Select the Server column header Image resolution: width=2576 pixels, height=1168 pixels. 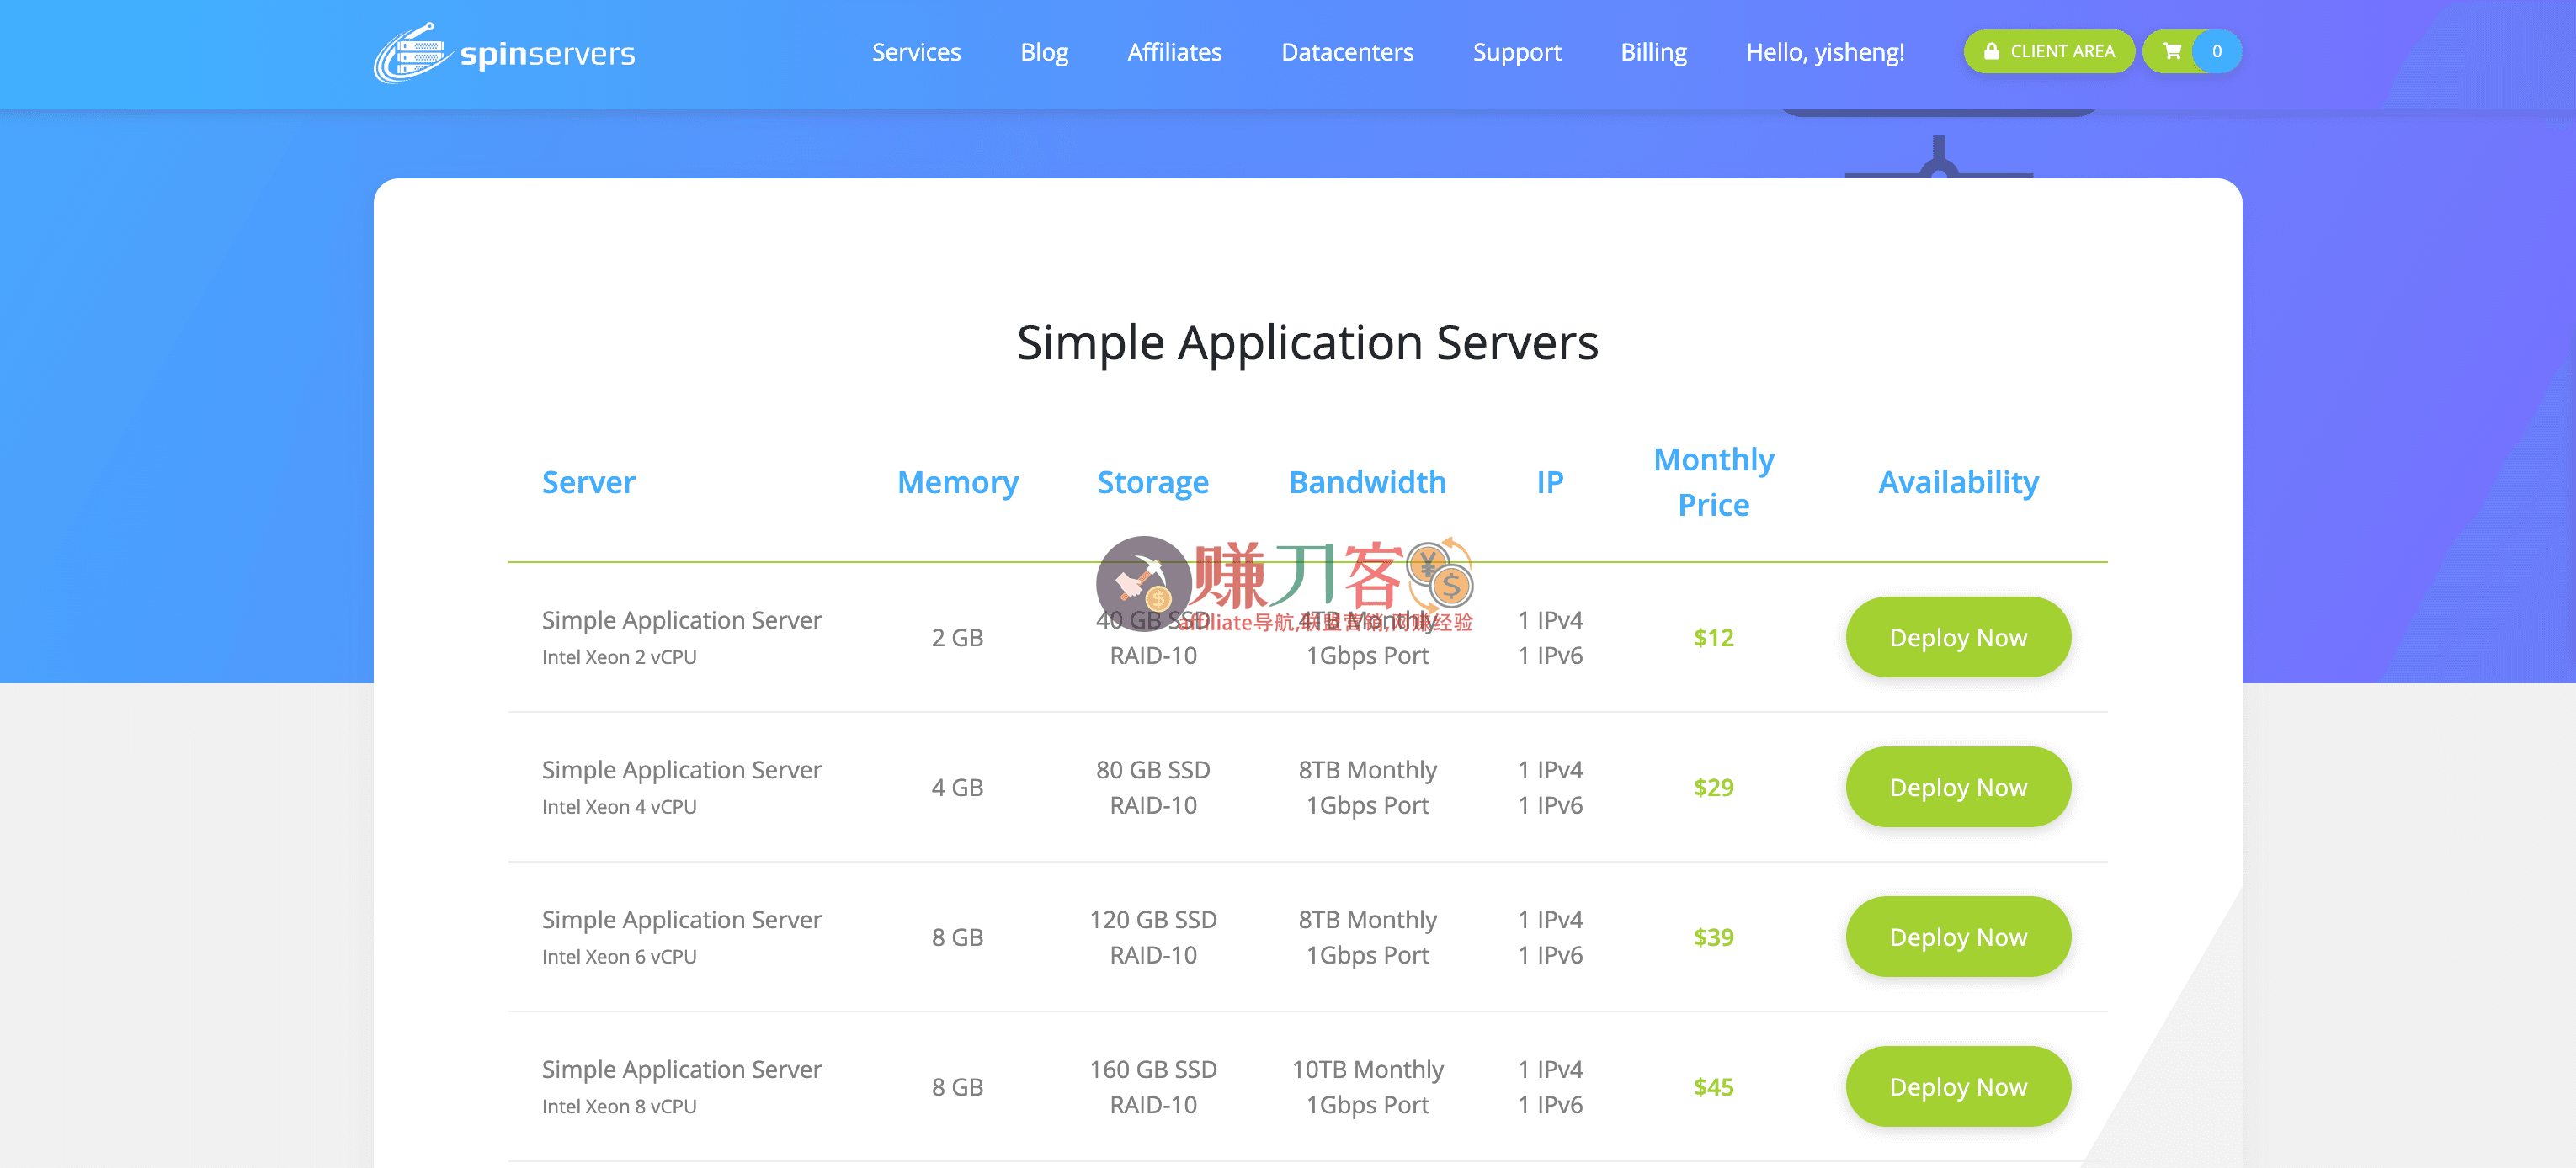588,482
